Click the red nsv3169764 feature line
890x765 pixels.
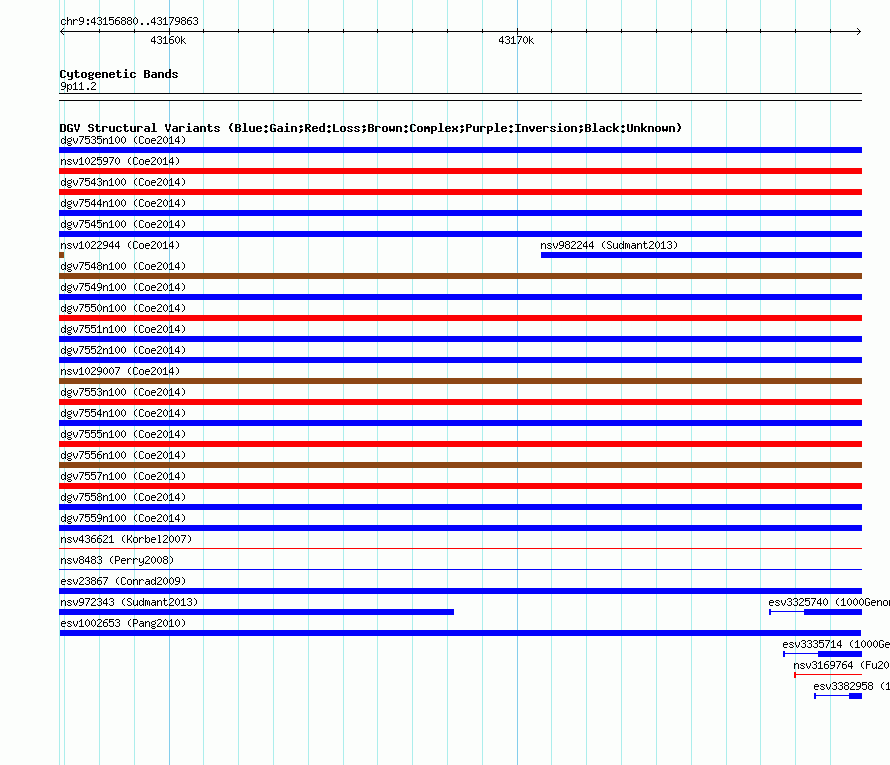click(x=828, y=675)
